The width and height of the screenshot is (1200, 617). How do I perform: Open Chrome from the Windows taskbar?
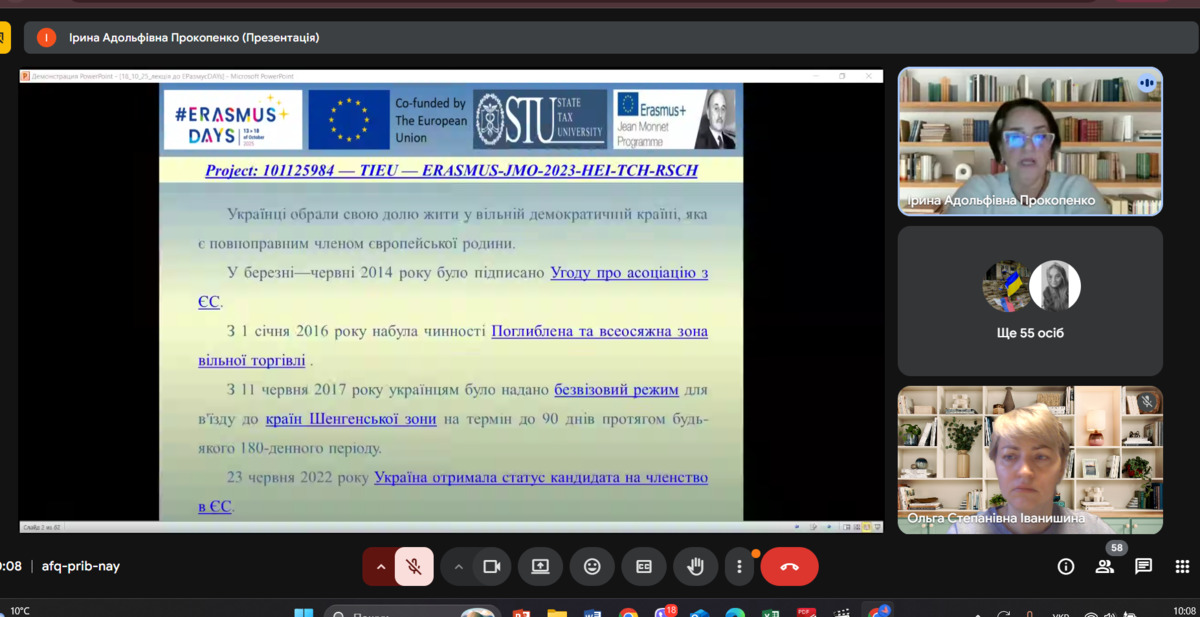[x=628, y=612]
